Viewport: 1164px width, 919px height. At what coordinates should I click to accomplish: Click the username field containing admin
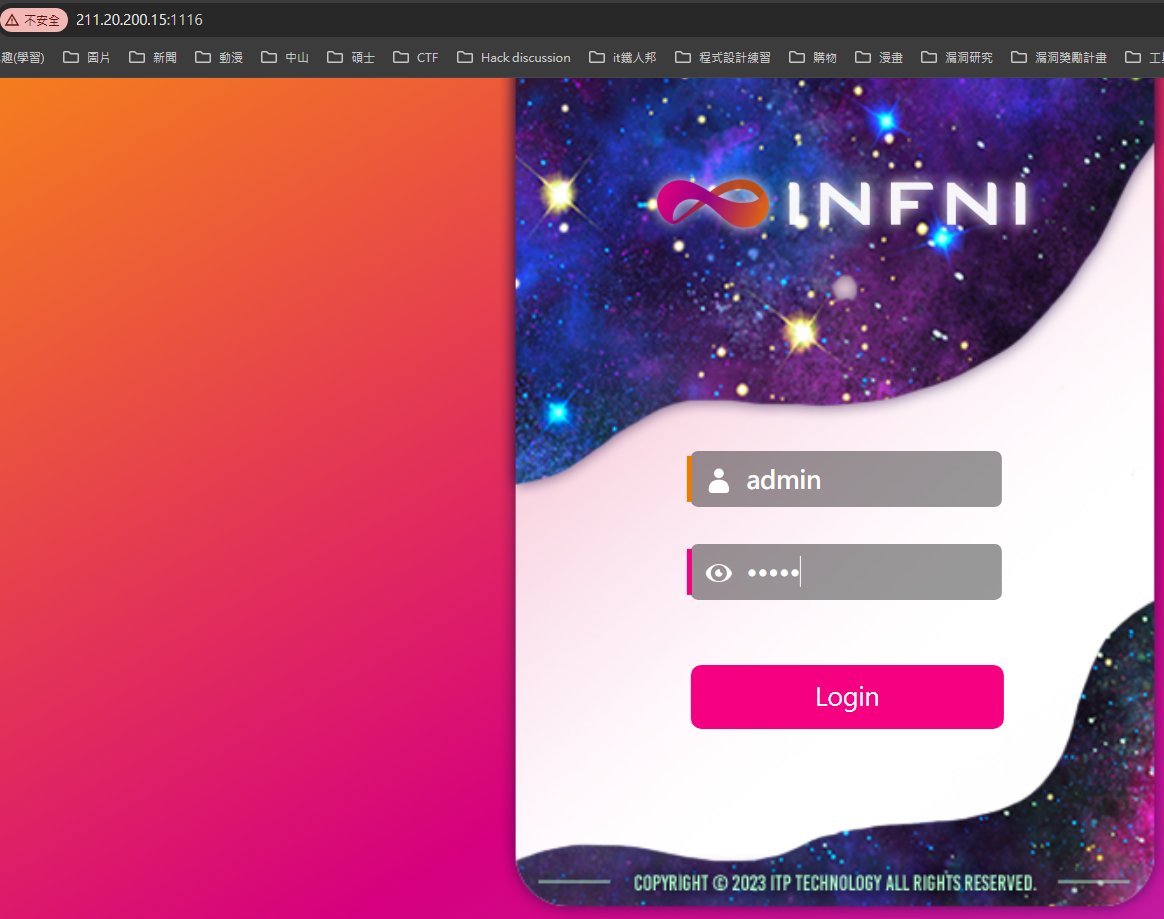pos(846,480)
